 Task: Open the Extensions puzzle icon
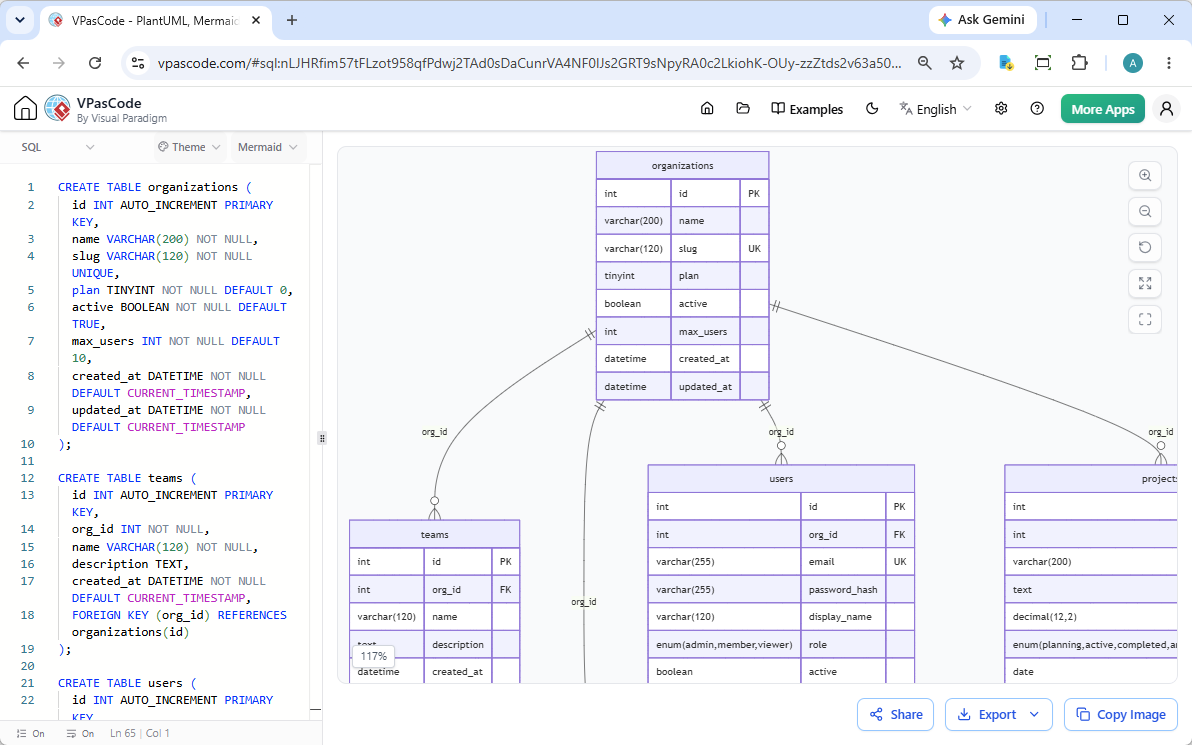1079,63
